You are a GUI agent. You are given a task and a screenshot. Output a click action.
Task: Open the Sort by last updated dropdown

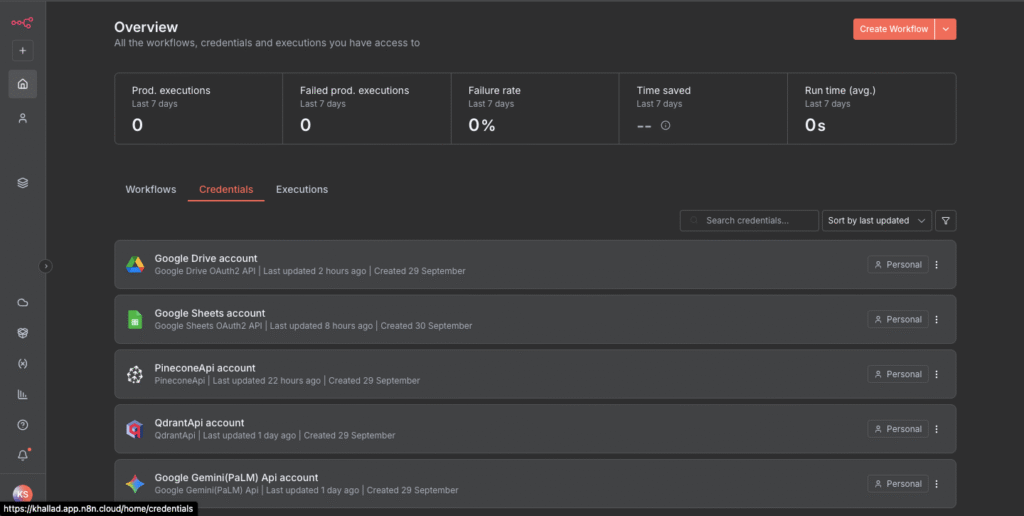coord(877,220)
